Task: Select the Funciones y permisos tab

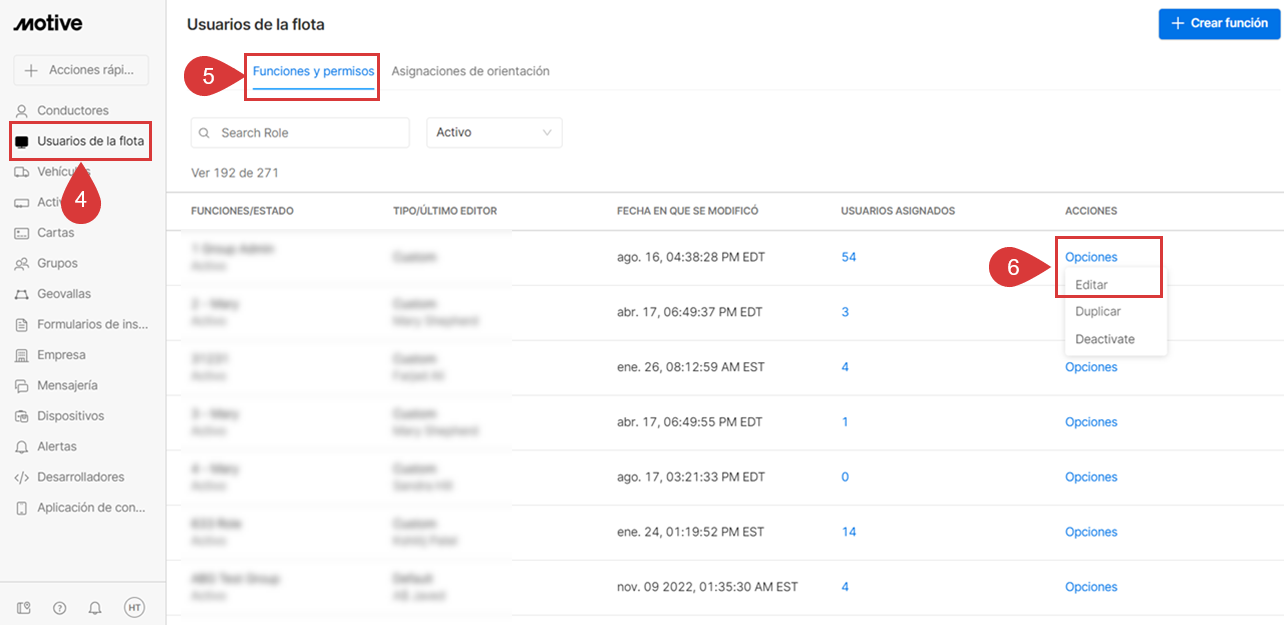Action: [313, 71]
